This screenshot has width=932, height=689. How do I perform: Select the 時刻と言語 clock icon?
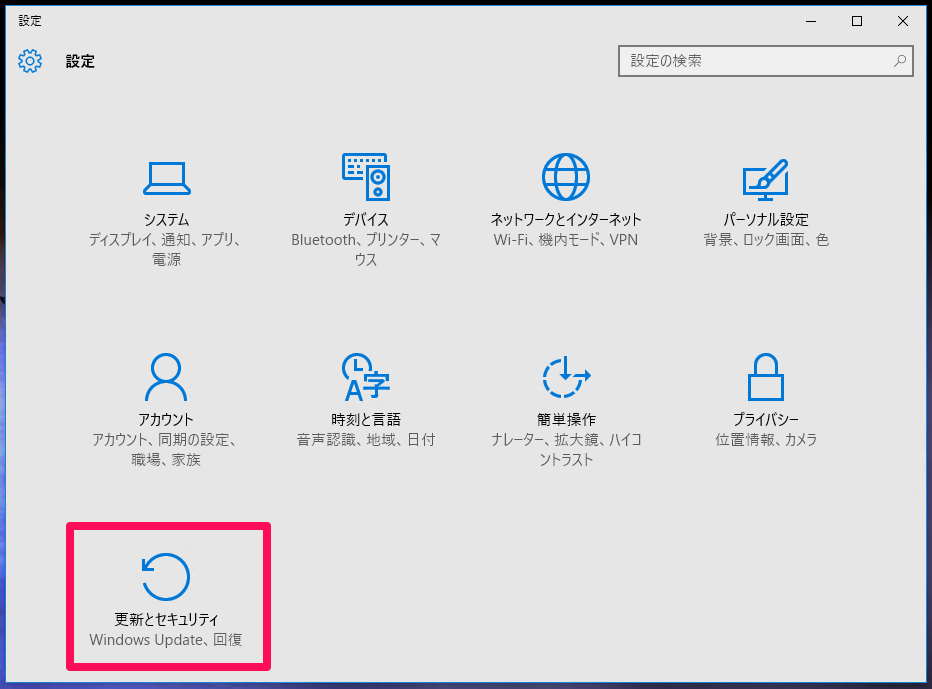coord(366,375)
